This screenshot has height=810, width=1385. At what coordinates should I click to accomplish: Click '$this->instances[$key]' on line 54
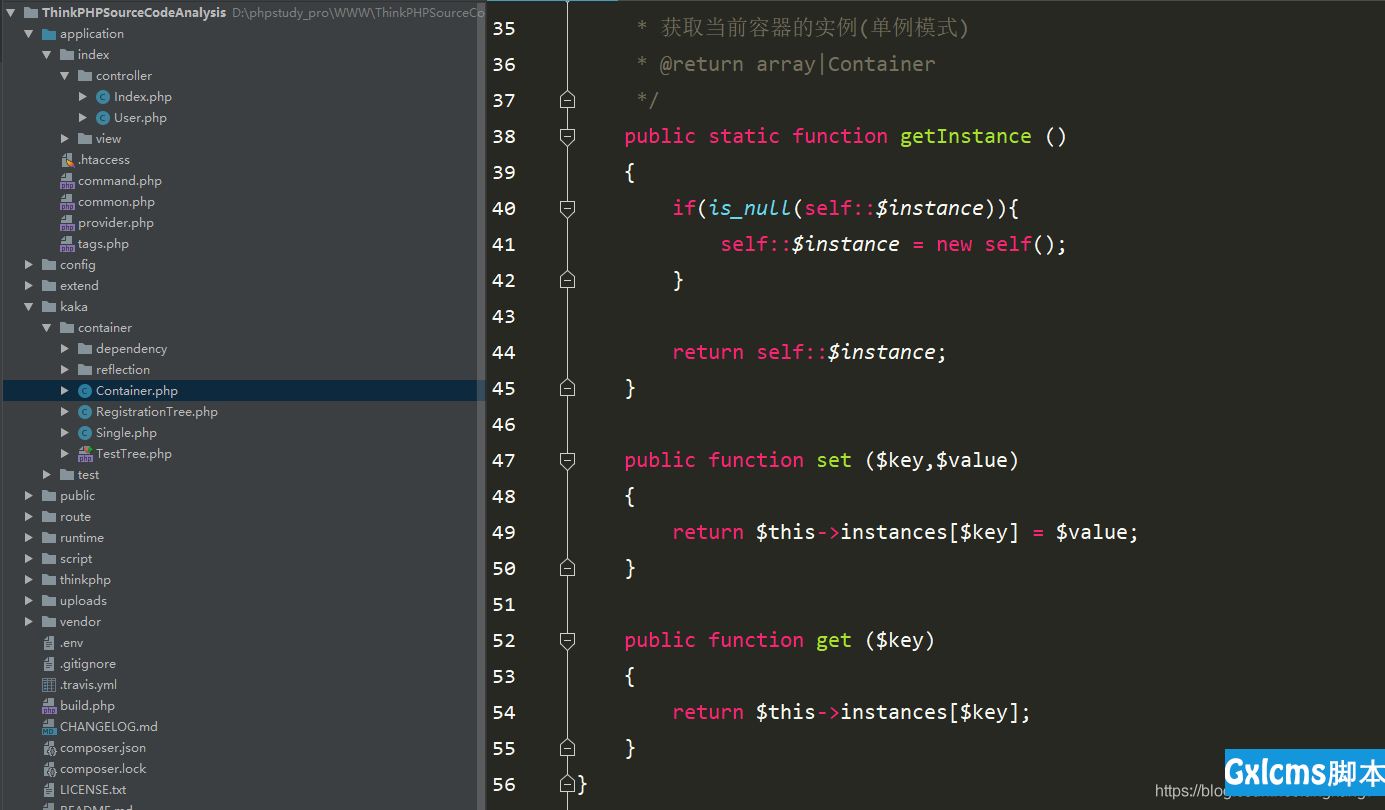point(887,712)
